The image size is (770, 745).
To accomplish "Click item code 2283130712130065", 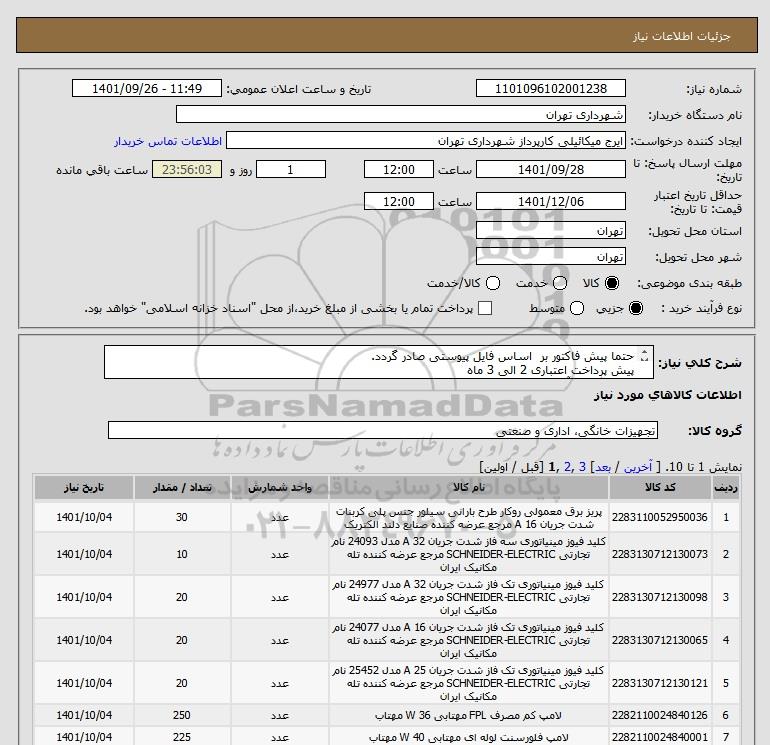I will [x=660, y=640].
